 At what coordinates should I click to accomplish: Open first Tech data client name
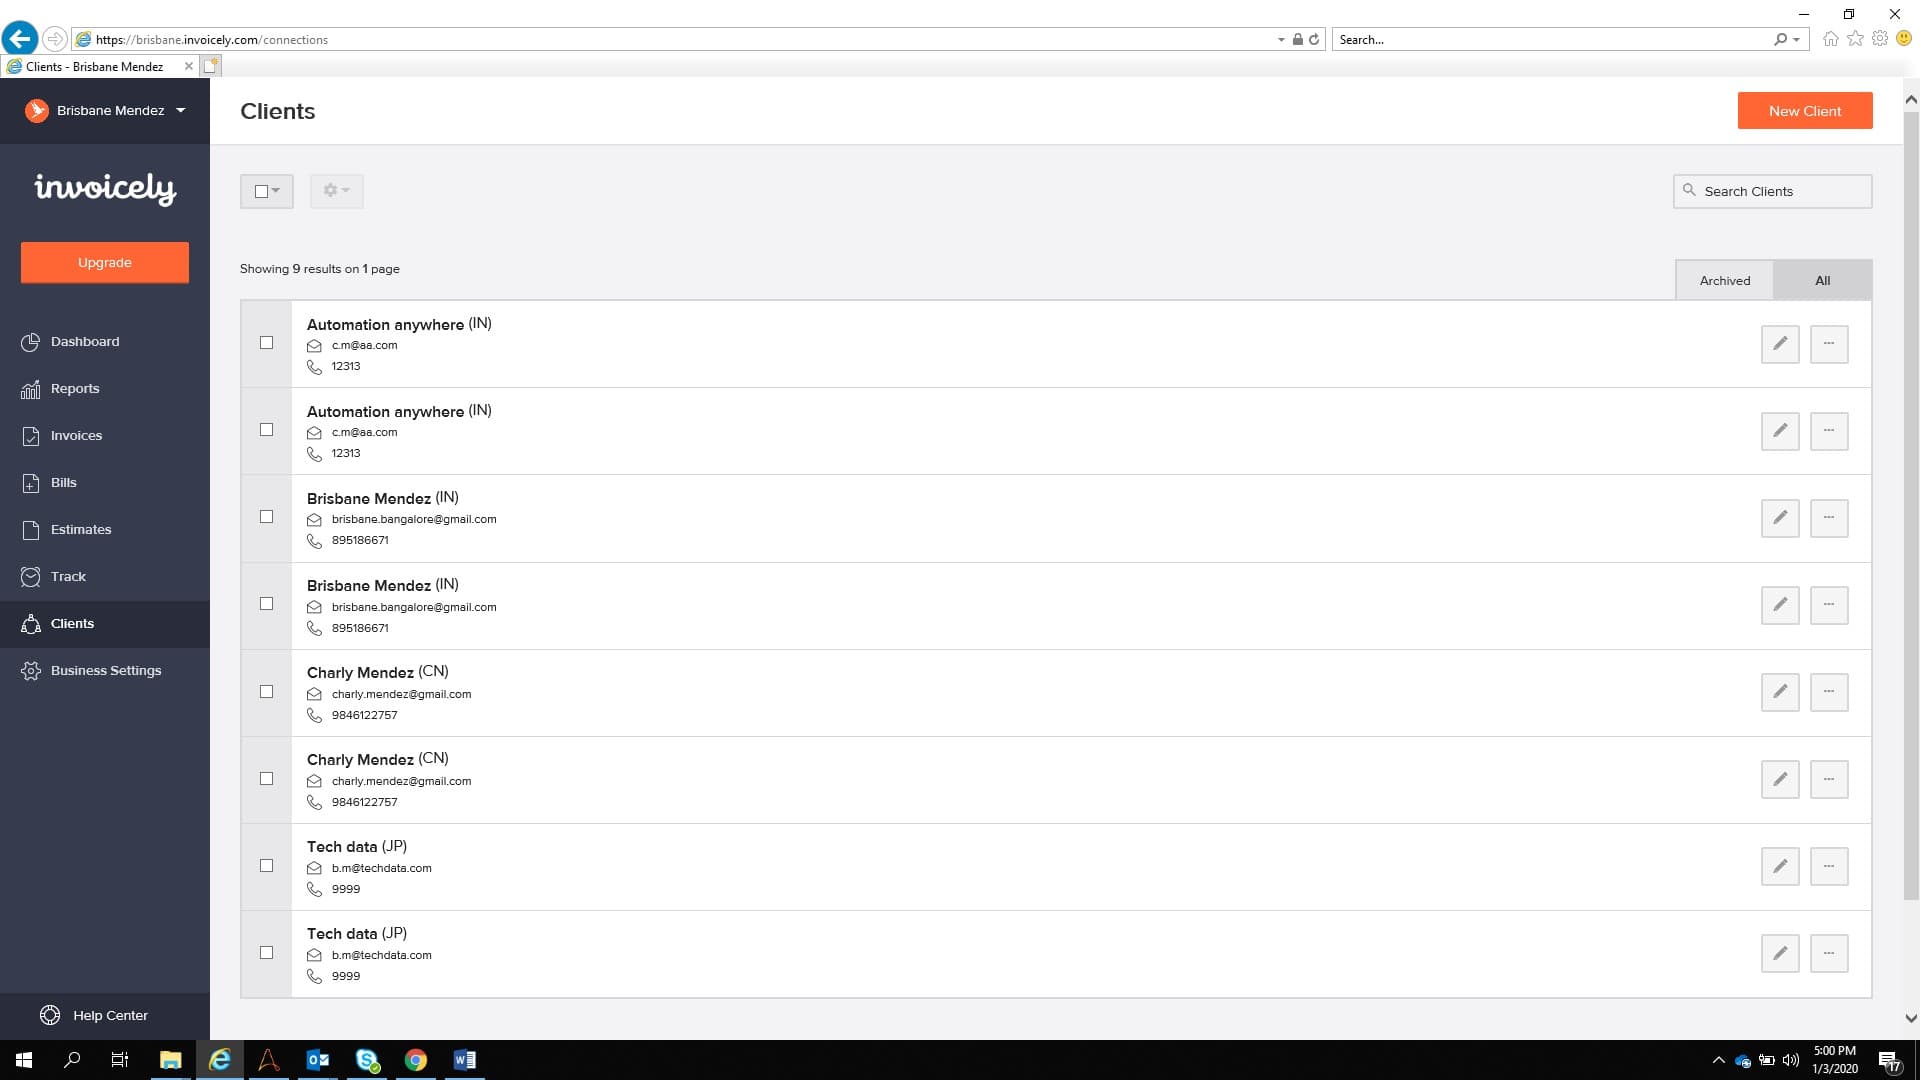342,847
